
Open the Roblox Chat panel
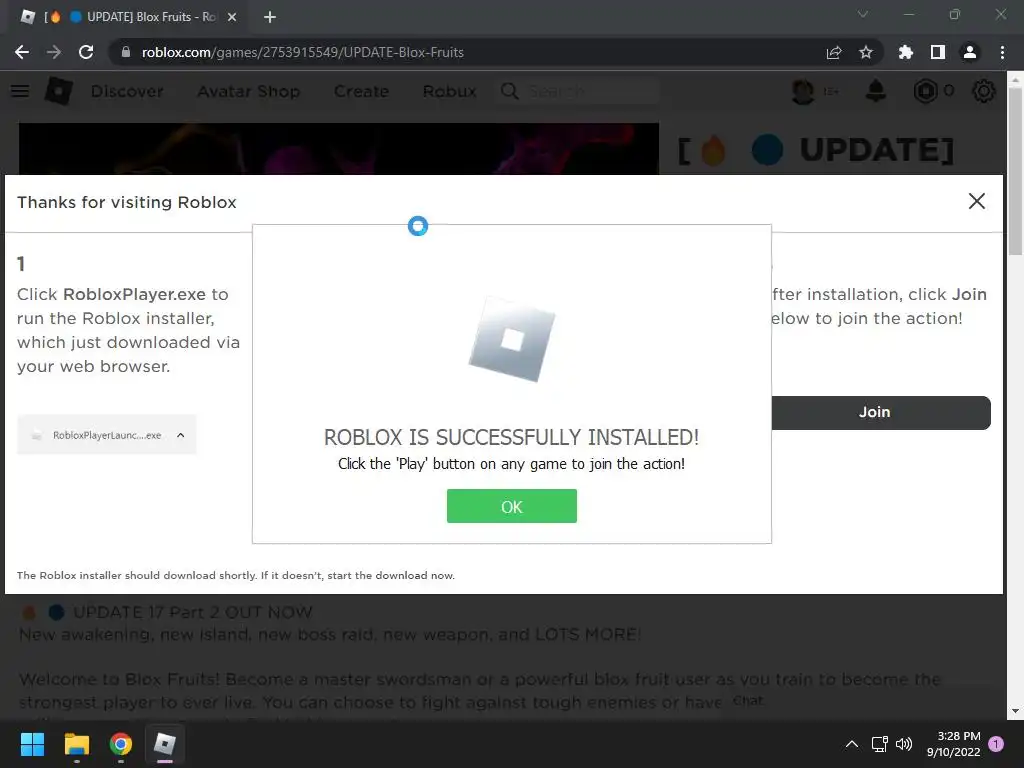(748, 700)
